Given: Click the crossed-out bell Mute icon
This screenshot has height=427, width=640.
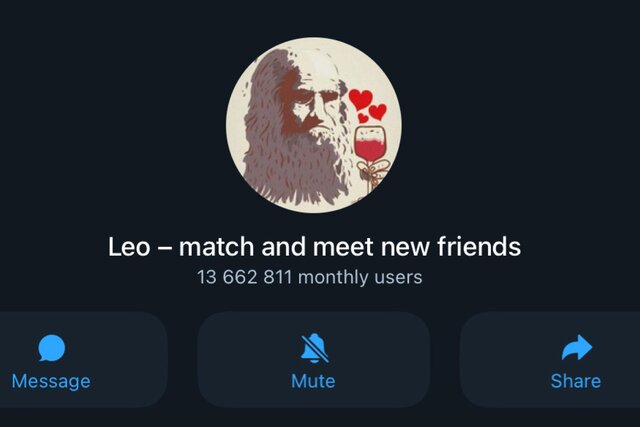Looking at the screenshot, I should pyautogui.click(x=314, y=348).
